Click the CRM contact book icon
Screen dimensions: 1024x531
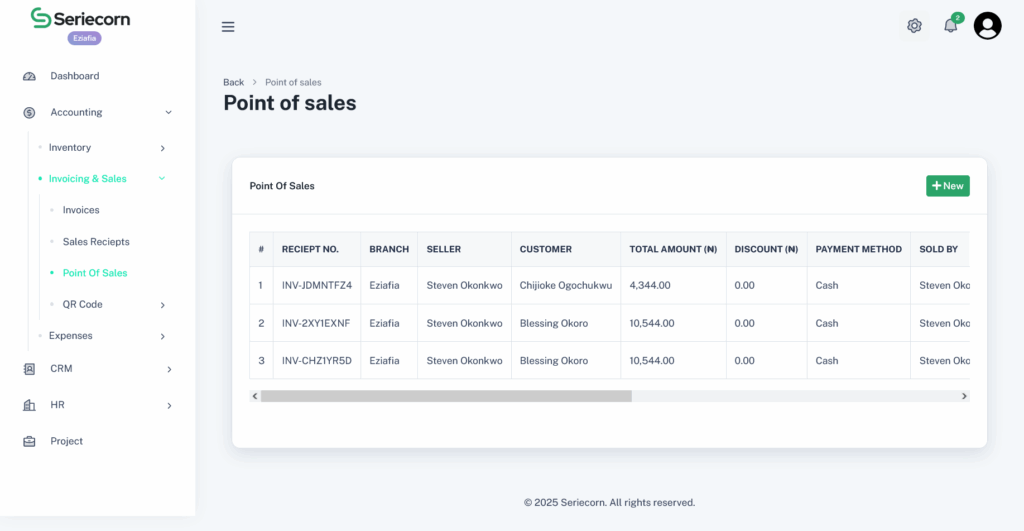pyautogui.click(x=29, y=369)
